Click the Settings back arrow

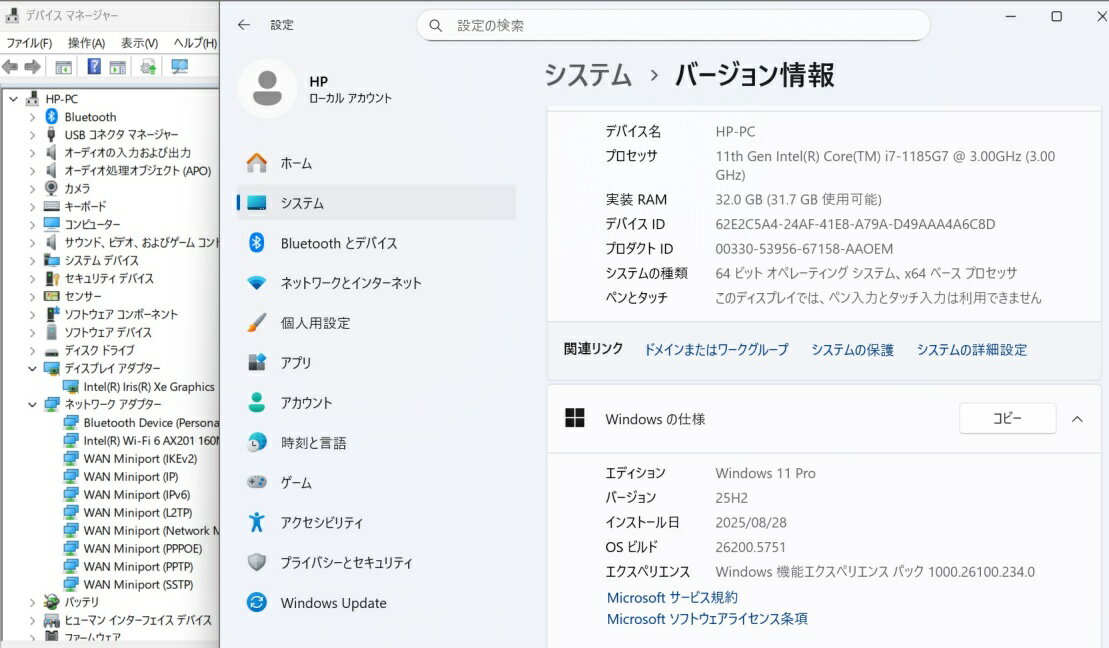(x=244, y=25)
